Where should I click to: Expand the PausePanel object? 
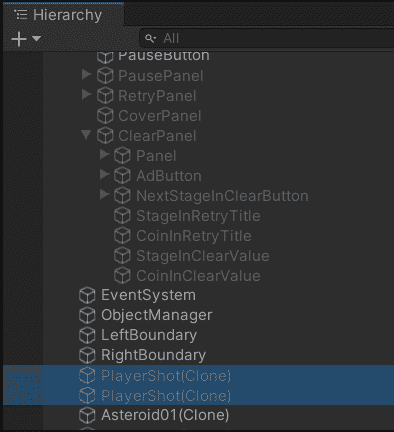[x=86, y=75]
